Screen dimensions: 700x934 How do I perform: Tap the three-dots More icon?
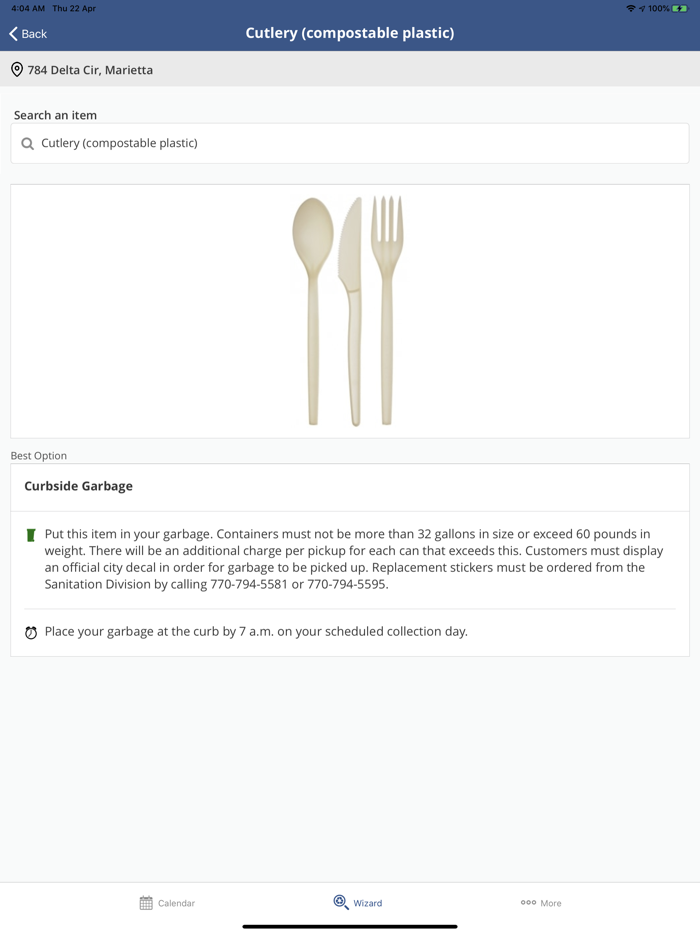click(x=528, y=903)
